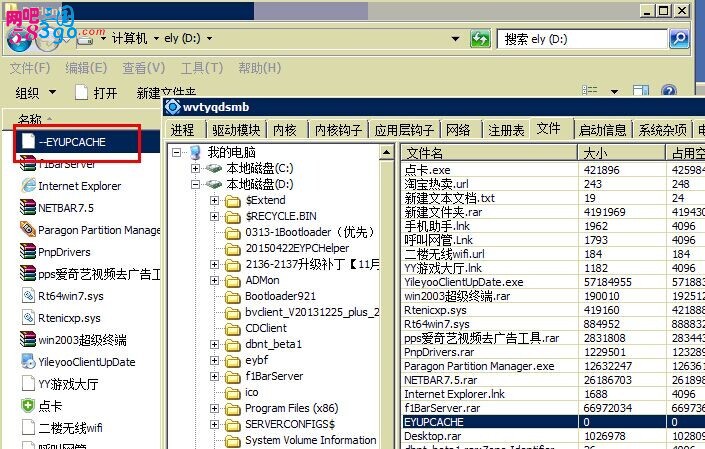Image resolution: width=705 pixels, height=449 pixels.
Task: Switch to the 网络 tab
Action: 458,130
